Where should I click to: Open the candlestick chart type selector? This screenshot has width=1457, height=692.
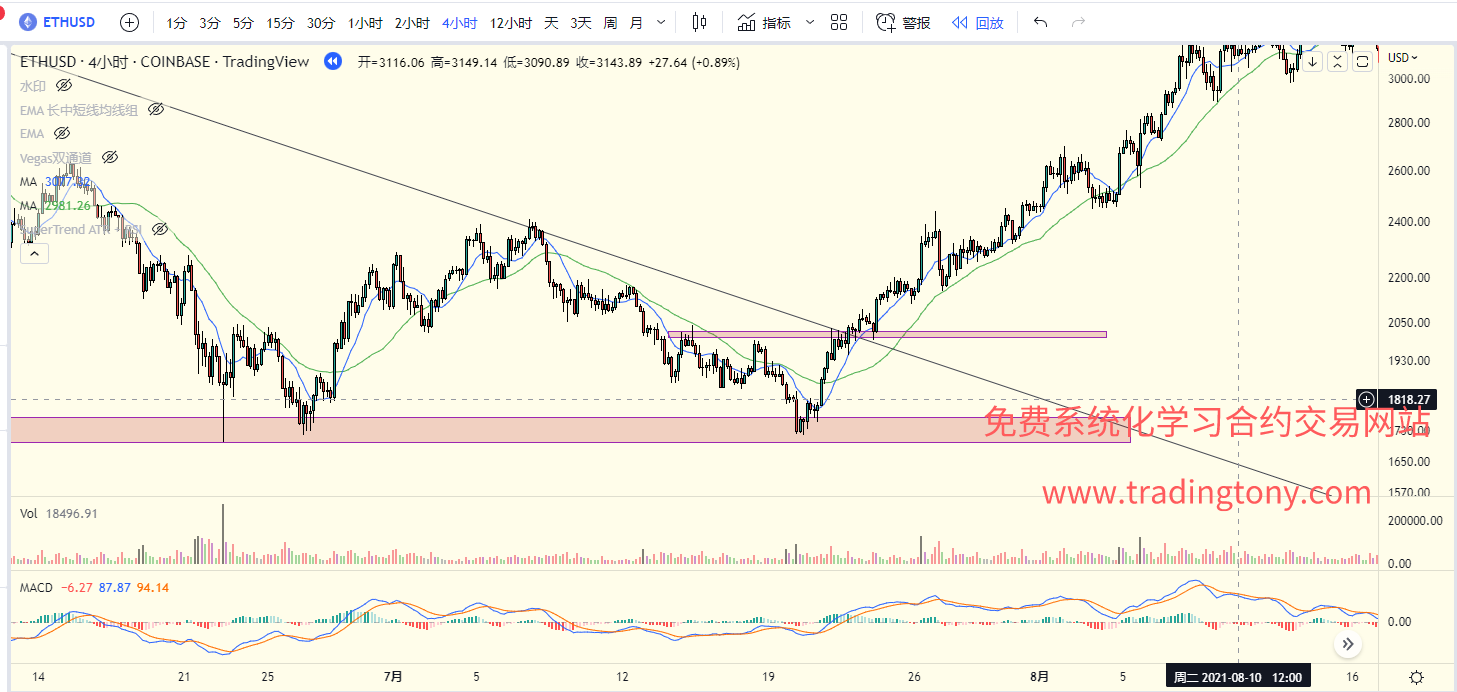[699, 22]
